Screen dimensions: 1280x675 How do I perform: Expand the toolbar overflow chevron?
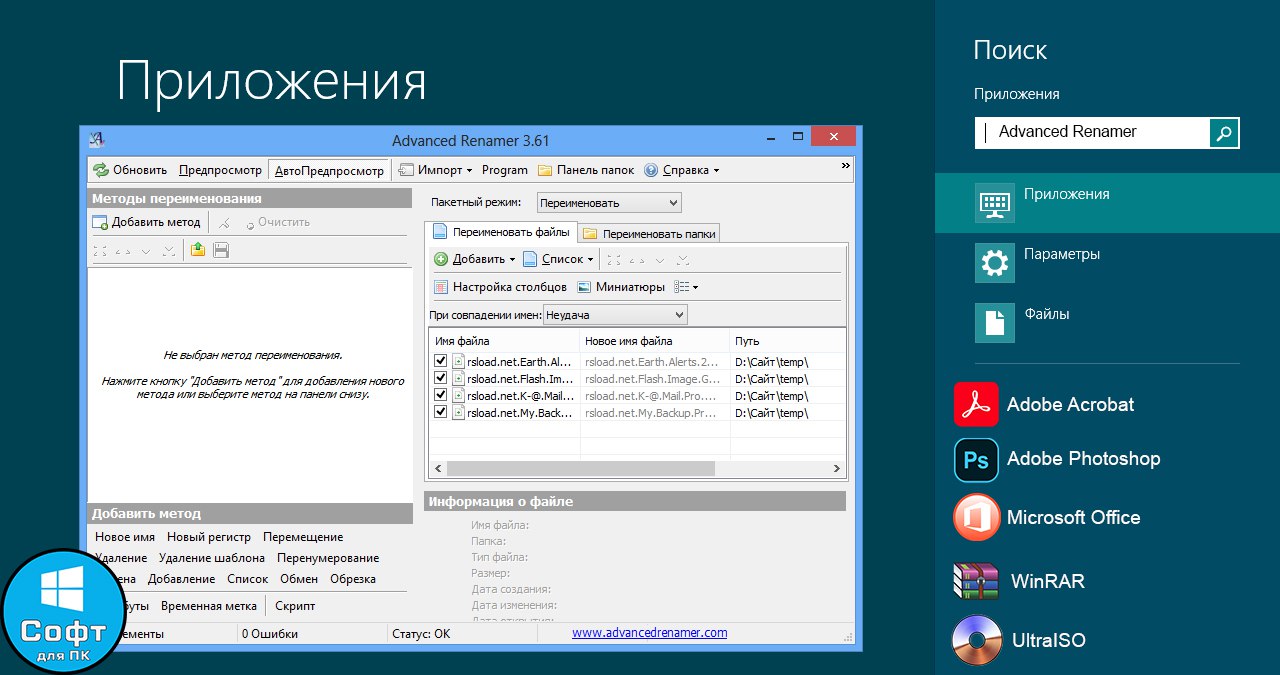pyautogui.click(x=846, y=166)
